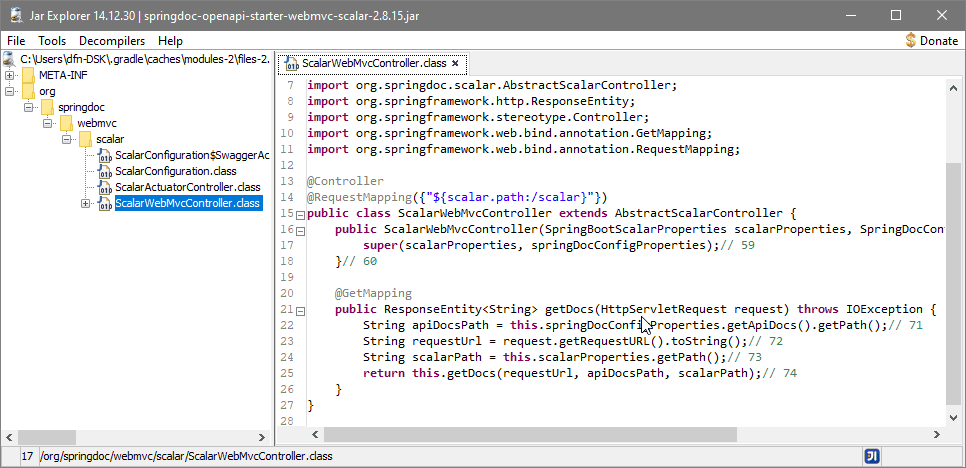
Task: Open the File menu
Action: tap(16, 41)
